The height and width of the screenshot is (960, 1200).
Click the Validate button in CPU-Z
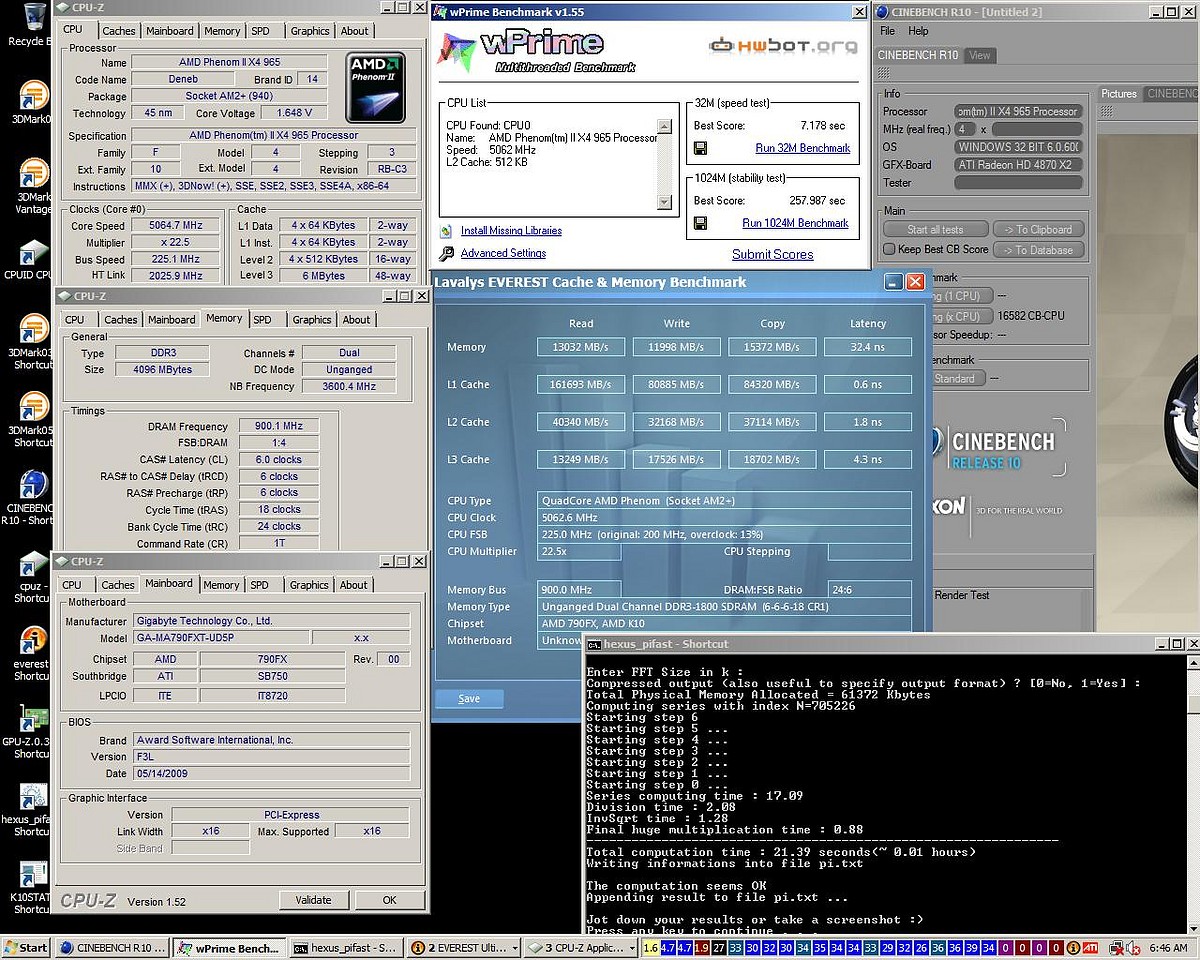[313, 900]
